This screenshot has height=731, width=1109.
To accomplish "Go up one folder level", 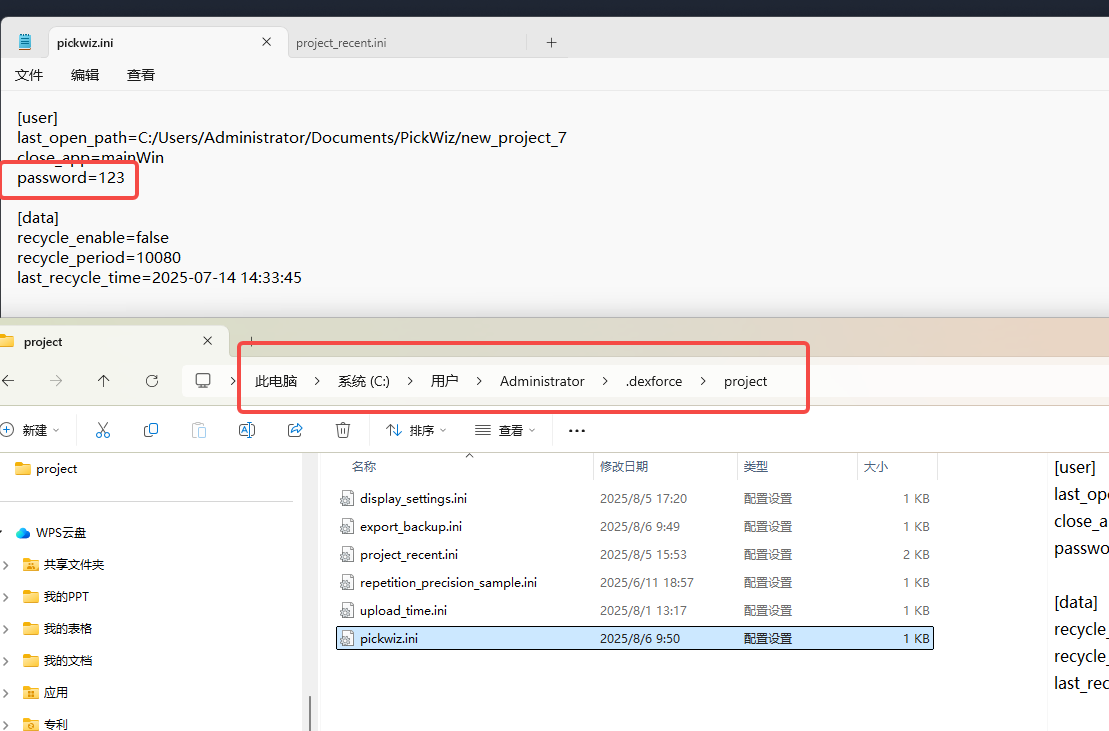I will [x=104, y=381].
